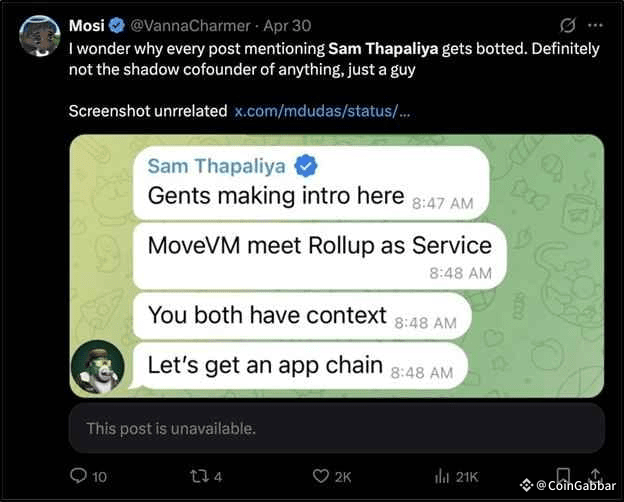This screenshot has width=624, height=502.
Task: Like the post using the heart icon
Action: click(x=320, y=476)
